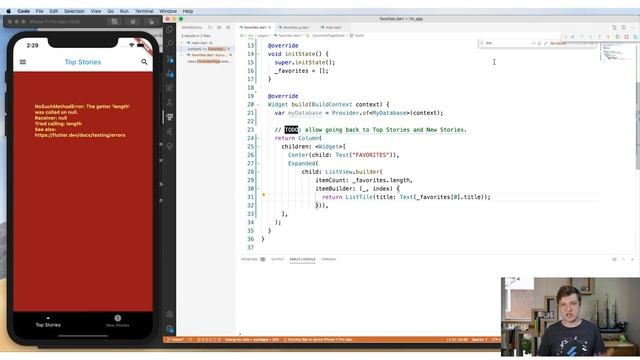This screenshot has width=640, height=360.
Task: Click the green debug restart button
Action: coord(617,37)
